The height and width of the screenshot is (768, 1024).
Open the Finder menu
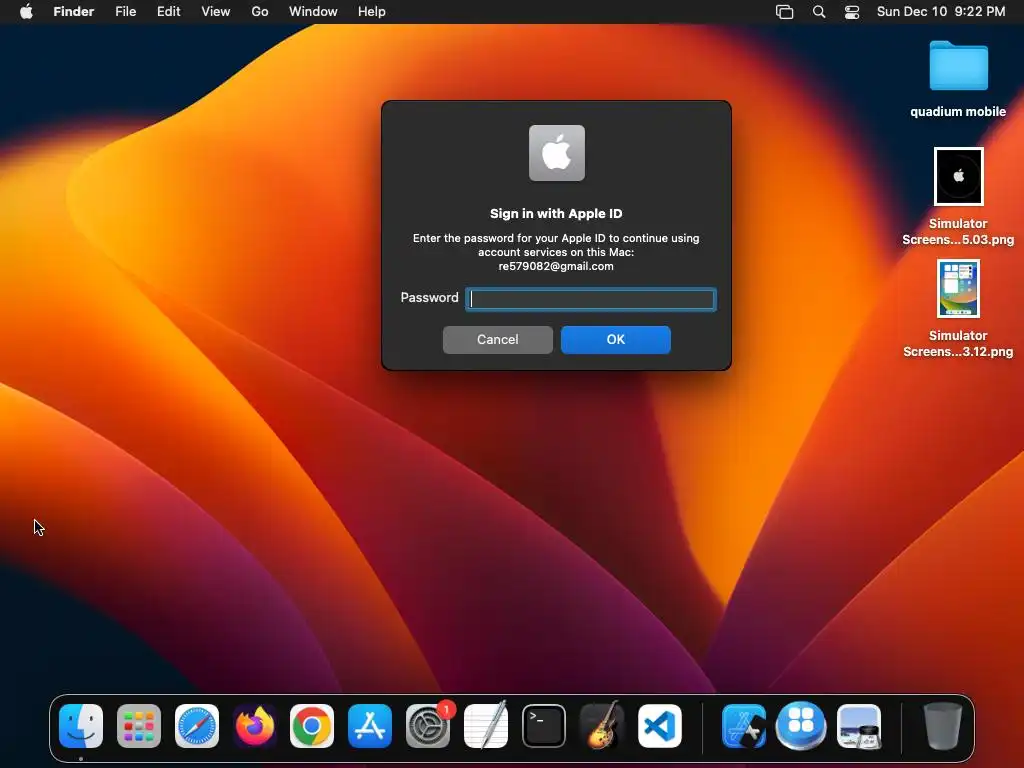pyautogui.click(x=74, y=12)
